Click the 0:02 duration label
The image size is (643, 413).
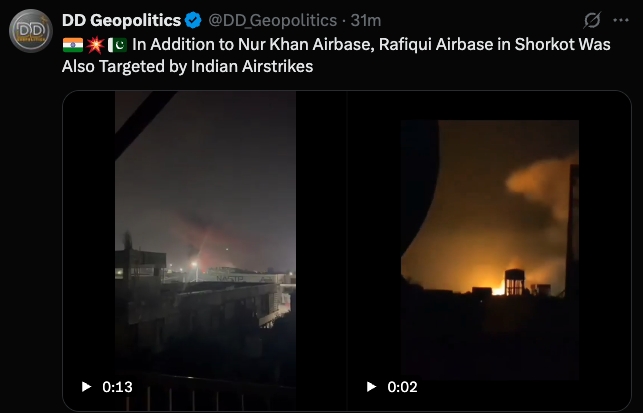pos(402,387)
